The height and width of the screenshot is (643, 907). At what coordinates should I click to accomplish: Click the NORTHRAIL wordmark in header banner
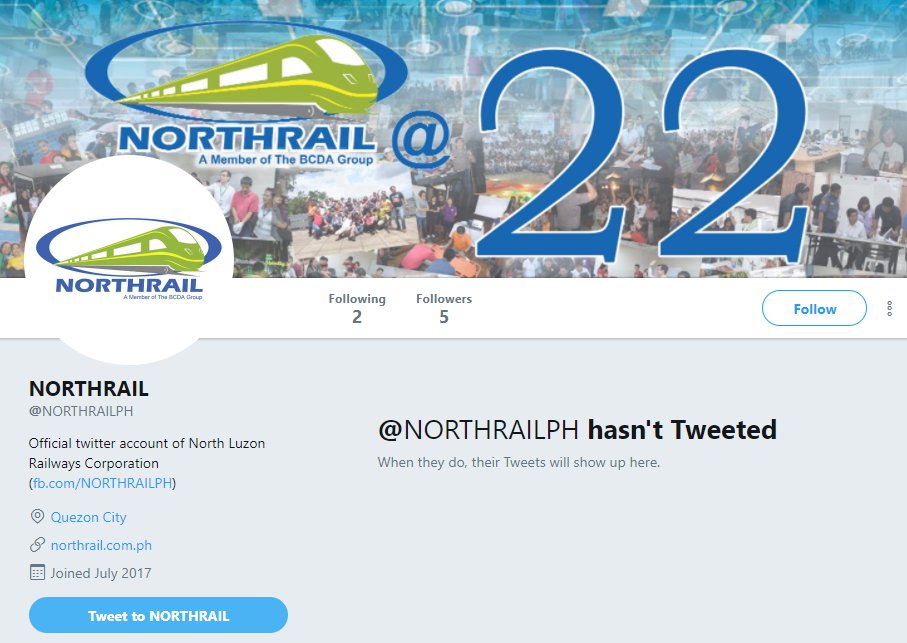click(248, 139)
